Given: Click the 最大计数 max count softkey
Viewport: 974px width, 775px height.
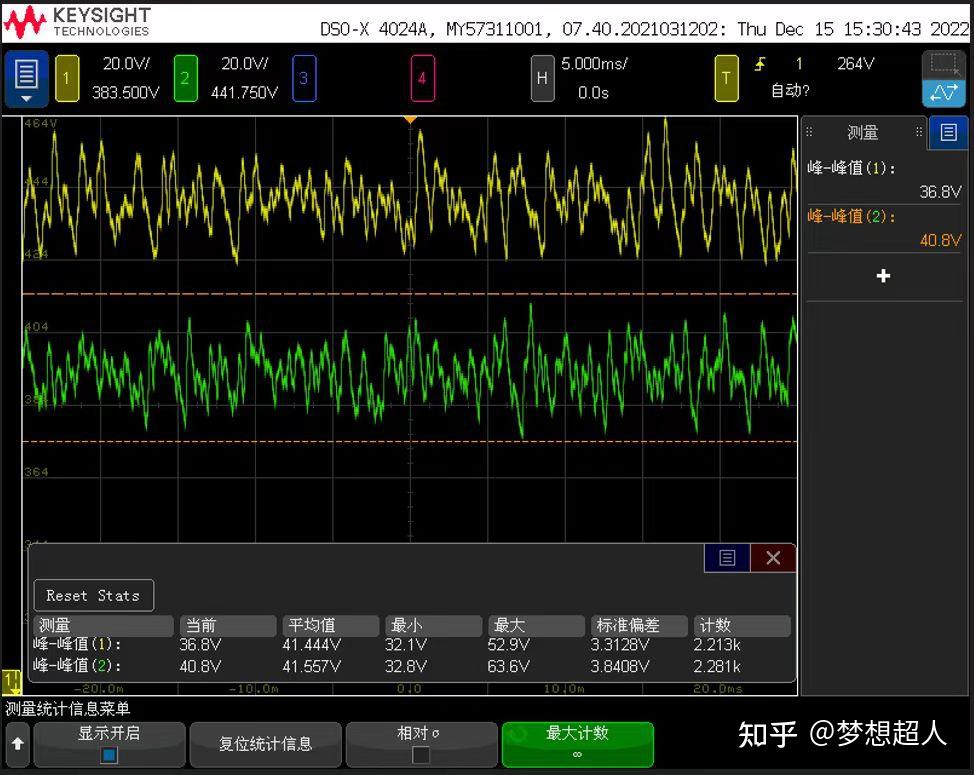Looking at the screenshot, I should [x=577, y=744].
